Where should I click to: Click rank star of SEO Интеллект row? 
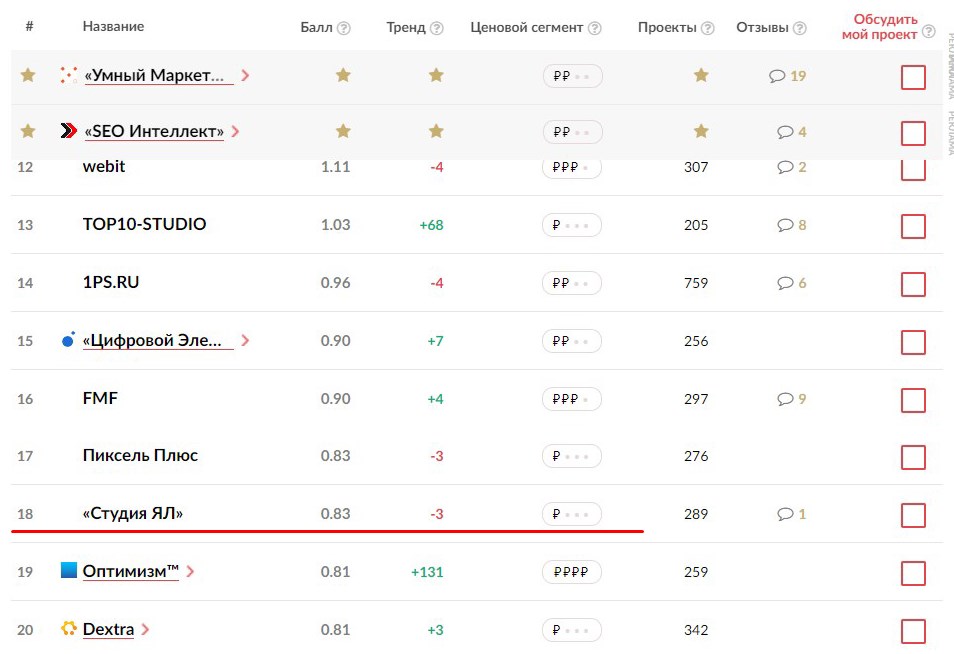click(28, 131)
